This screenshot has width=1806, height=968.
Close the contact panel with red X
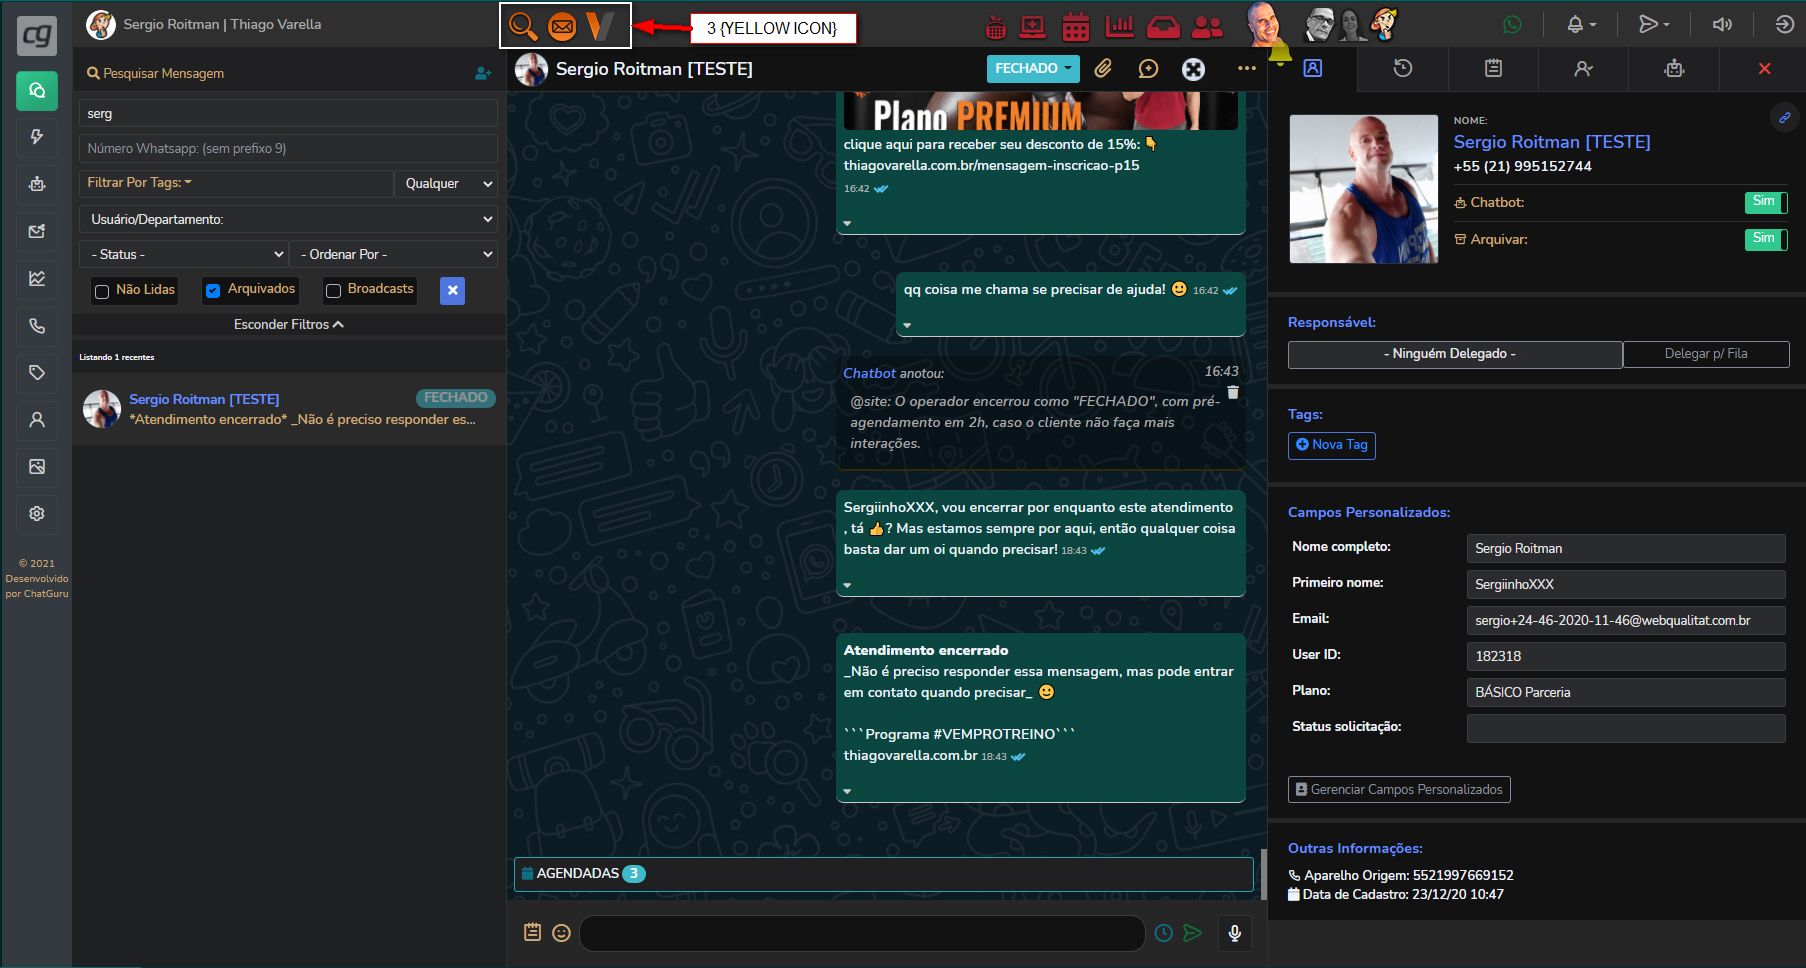click(1764, 68)
